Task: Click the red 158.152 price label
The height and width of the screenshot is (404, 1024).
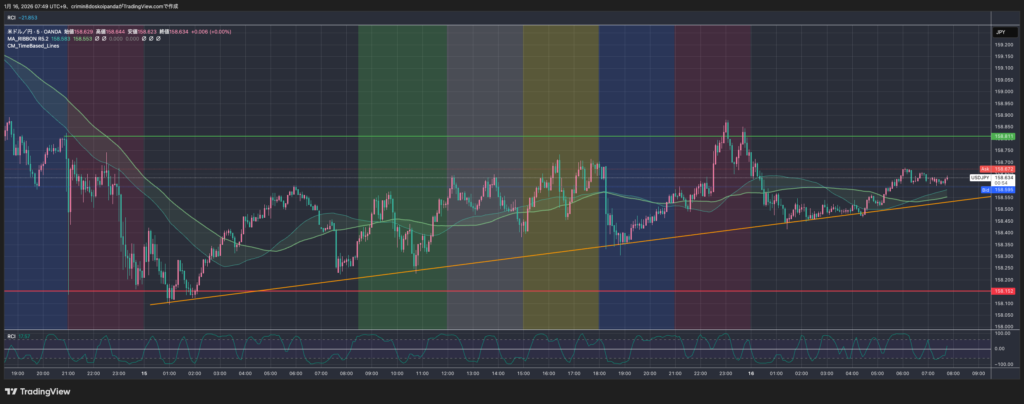Action: click(1004, 291)
